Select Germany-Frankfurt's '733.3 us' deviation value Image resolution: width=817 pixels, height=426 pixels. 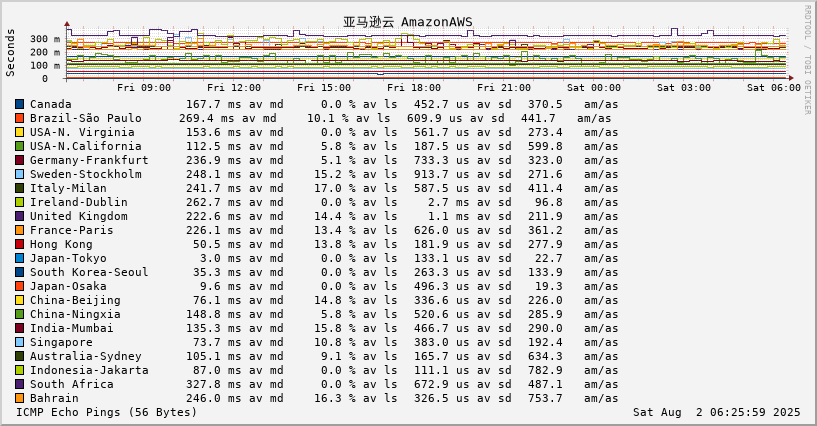point(441,160)
